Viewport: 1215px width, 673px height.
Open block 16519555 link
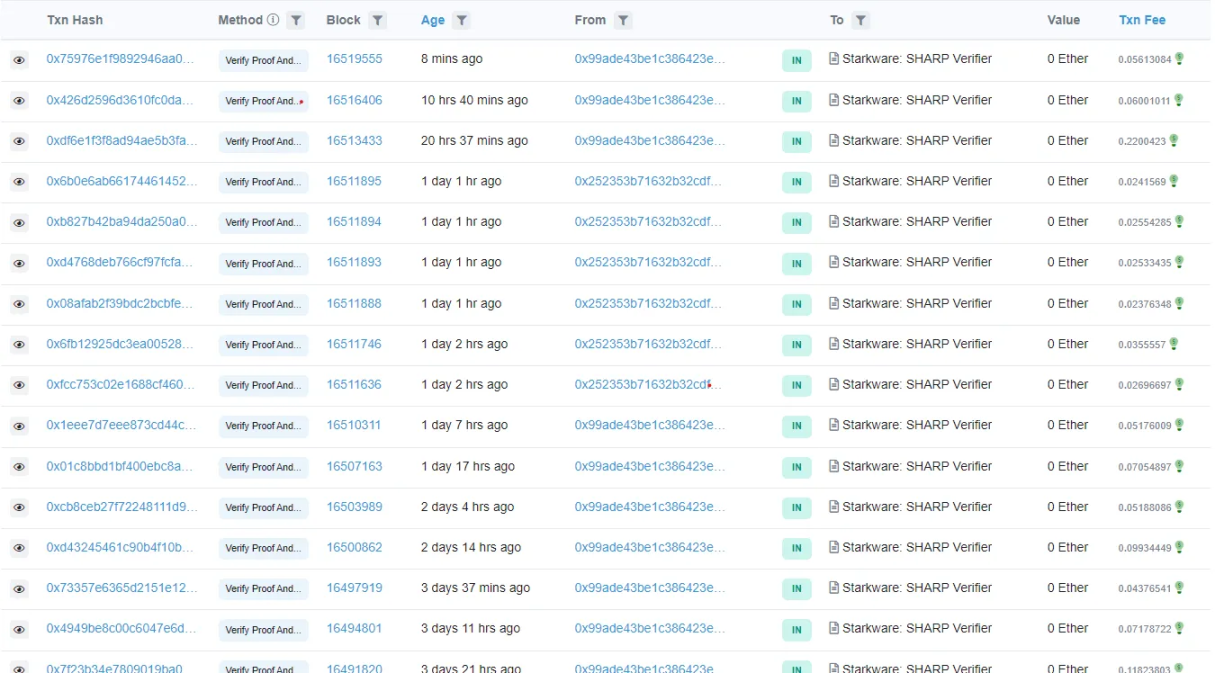pos(354,59)
